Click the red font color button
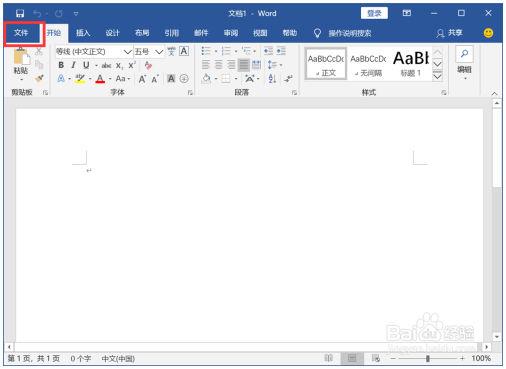 click(100, 79)
